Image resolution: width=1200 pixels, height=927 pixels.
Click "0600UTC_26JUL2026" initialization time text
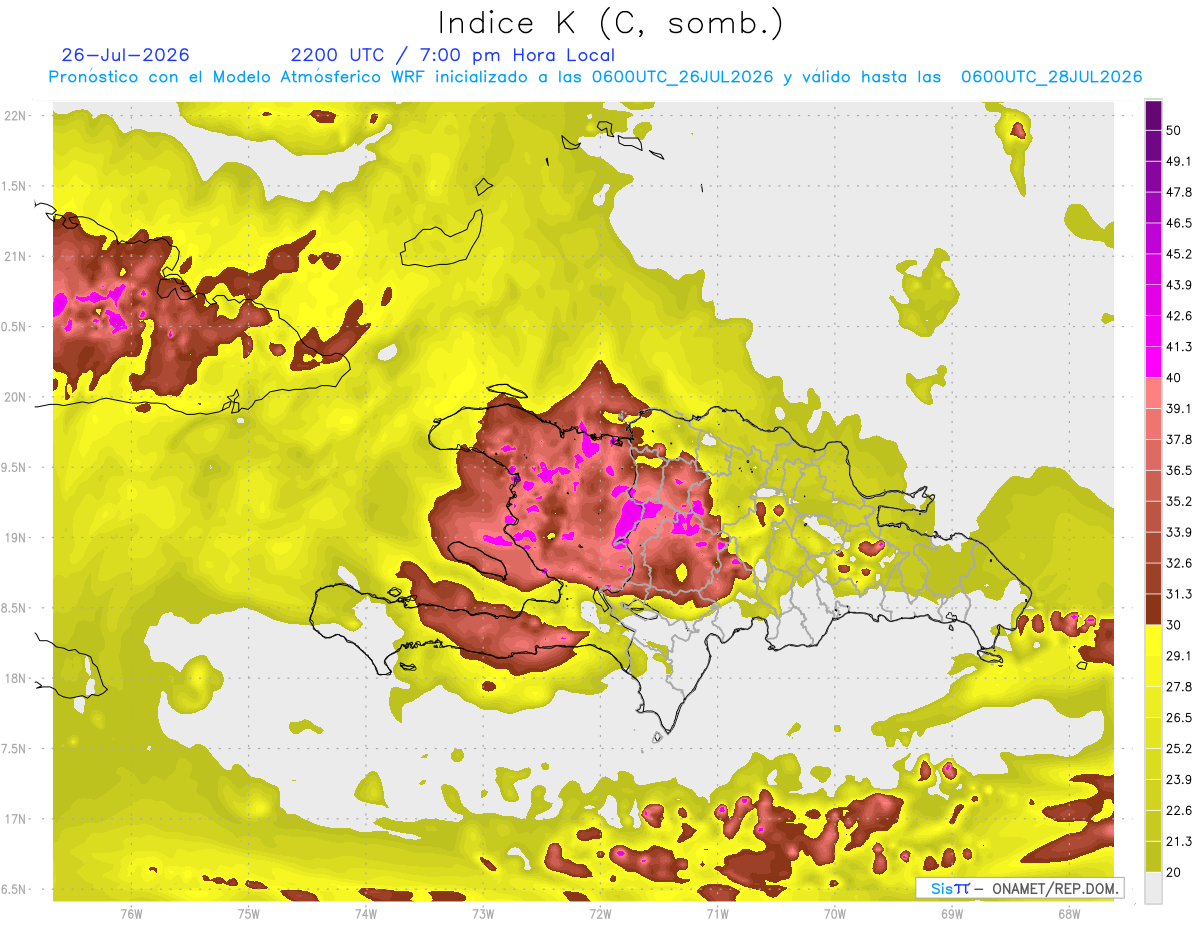(x=682, y=77)
